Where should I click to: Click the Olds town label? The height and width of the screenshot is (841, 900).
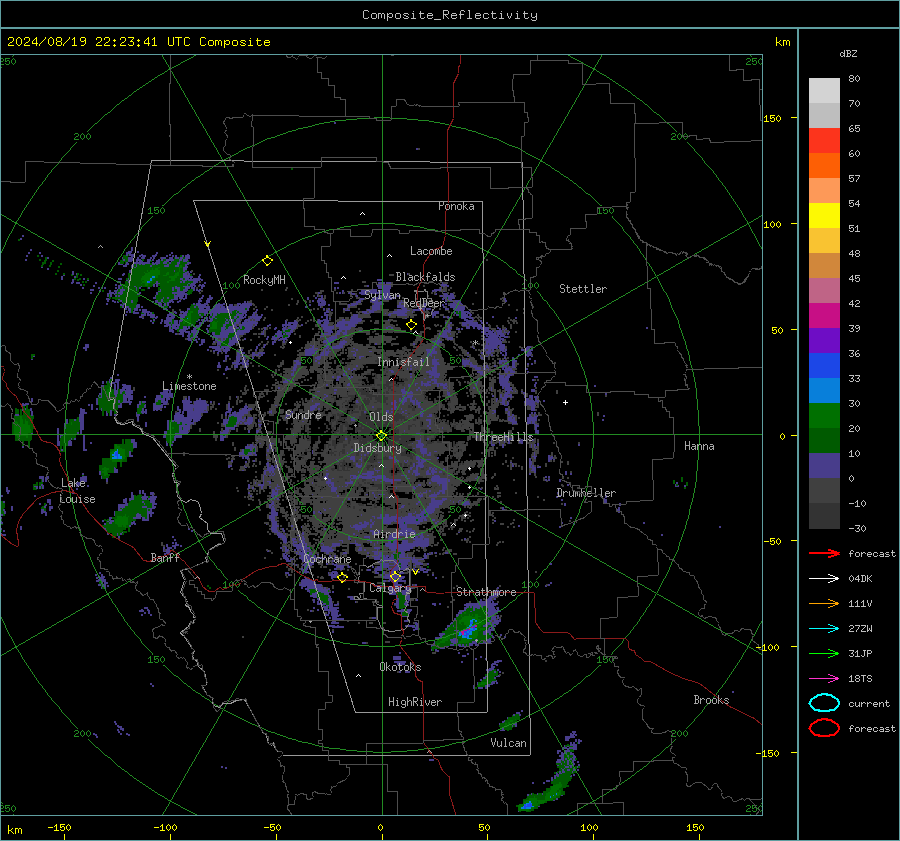pyautogui.click(x=381, y=417)
